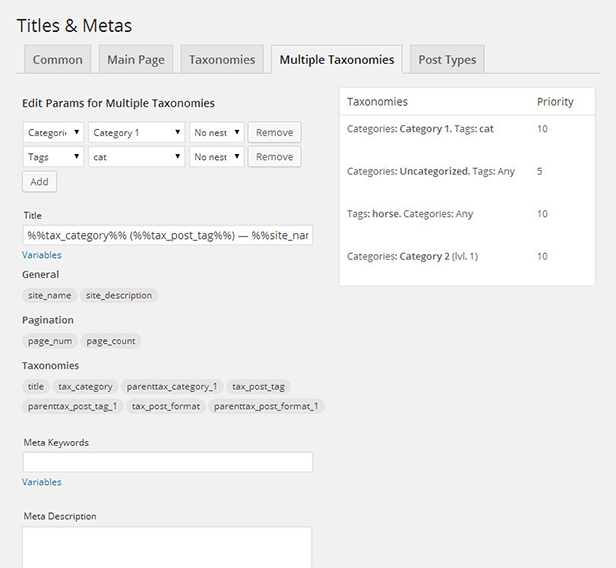Click the Add button

point(39,182)
